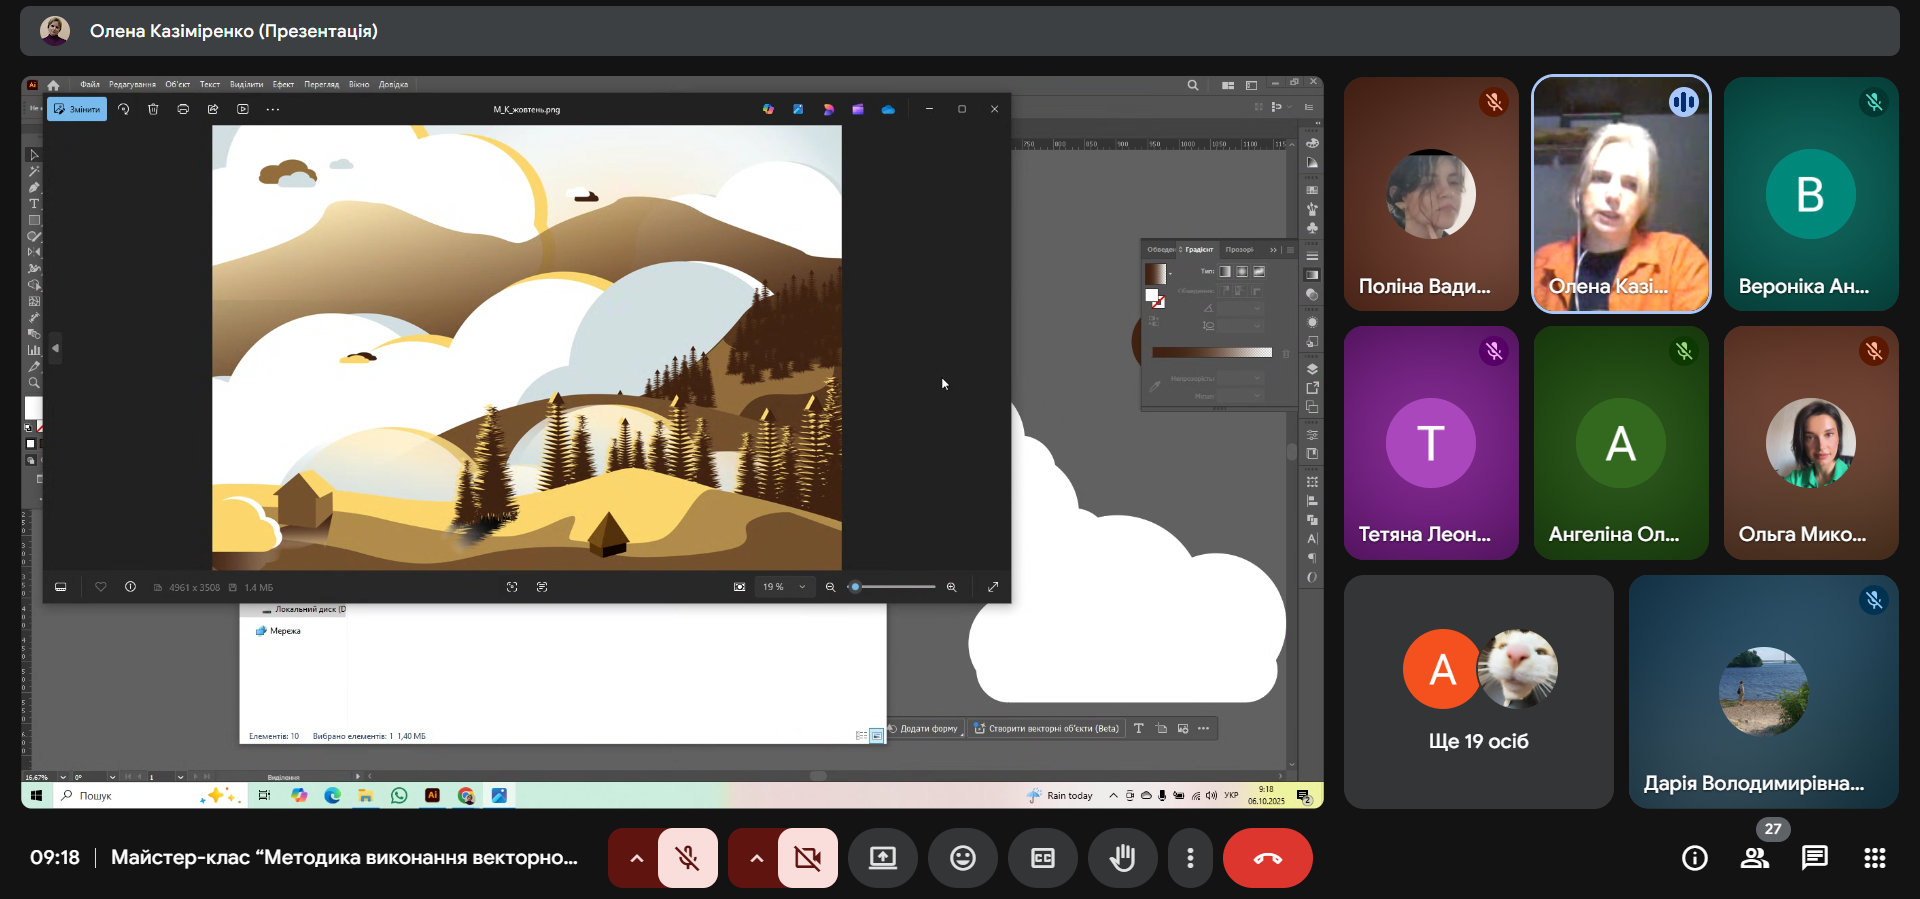This screenshot has width=1920, height=899.
Task: Expand audio settings arrow beside the microphone
Action: [x=636, y=858]
